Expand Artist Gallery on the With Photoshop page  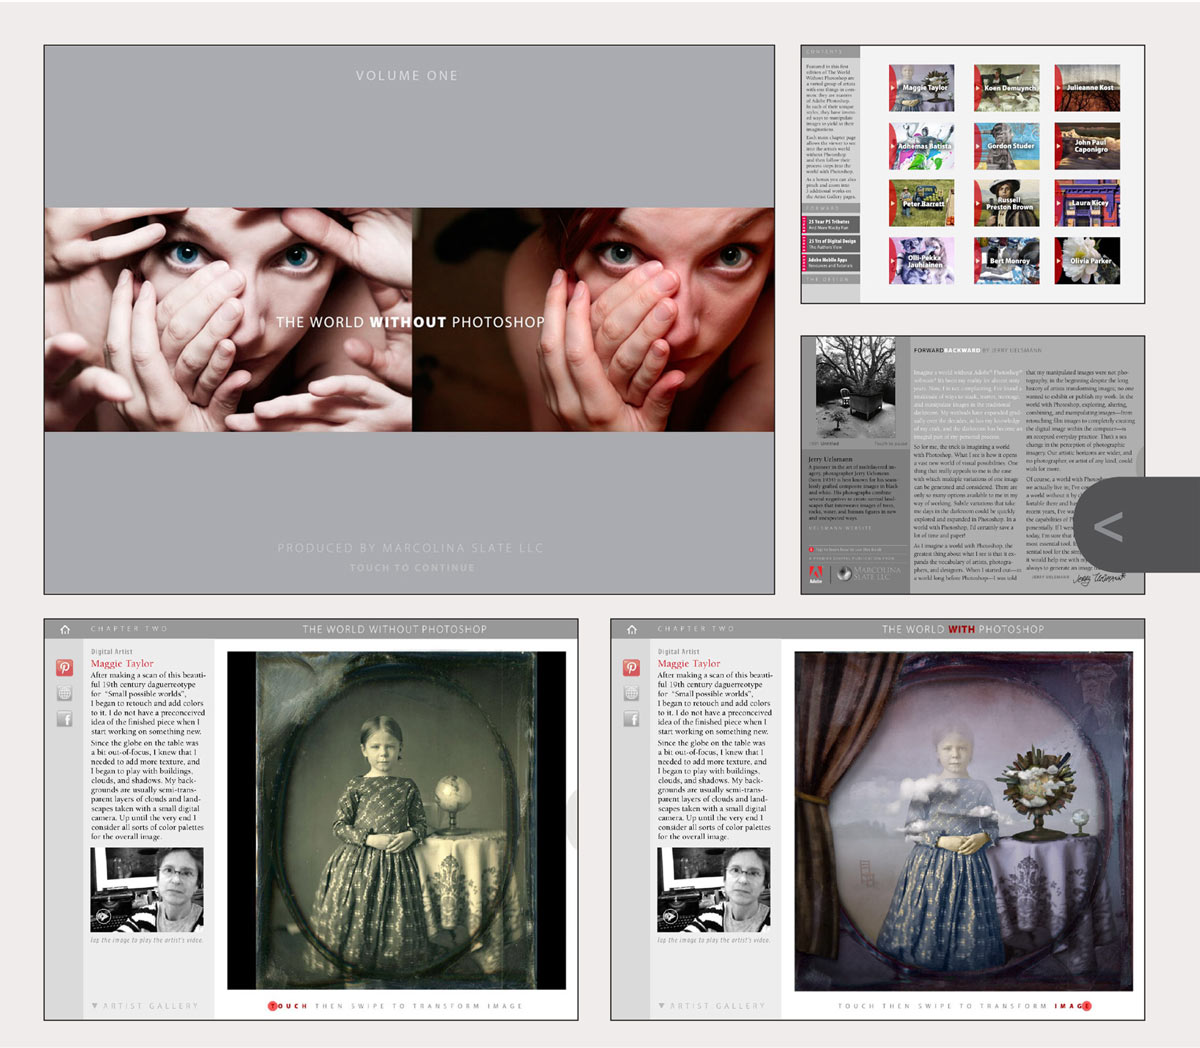pos(712,1006)
